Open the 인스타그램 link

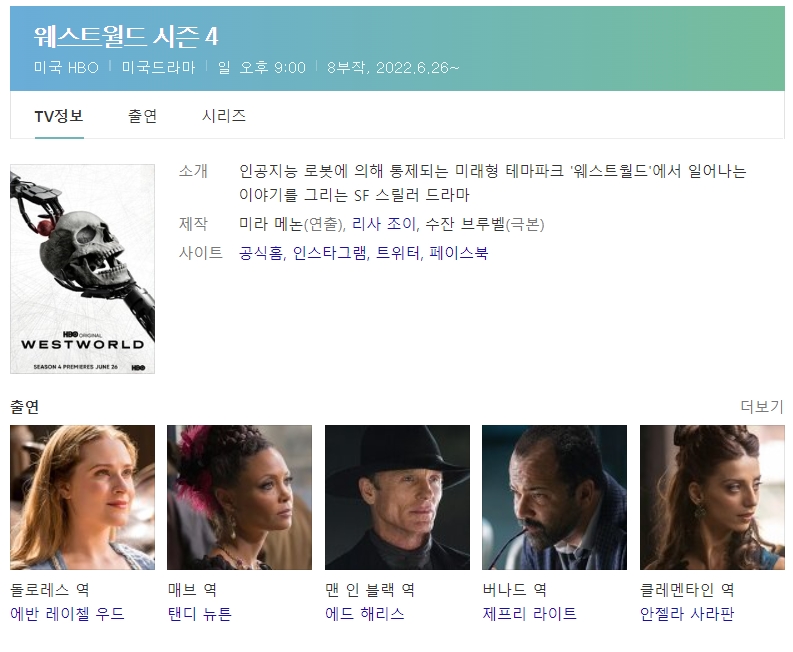click(330, 252)
